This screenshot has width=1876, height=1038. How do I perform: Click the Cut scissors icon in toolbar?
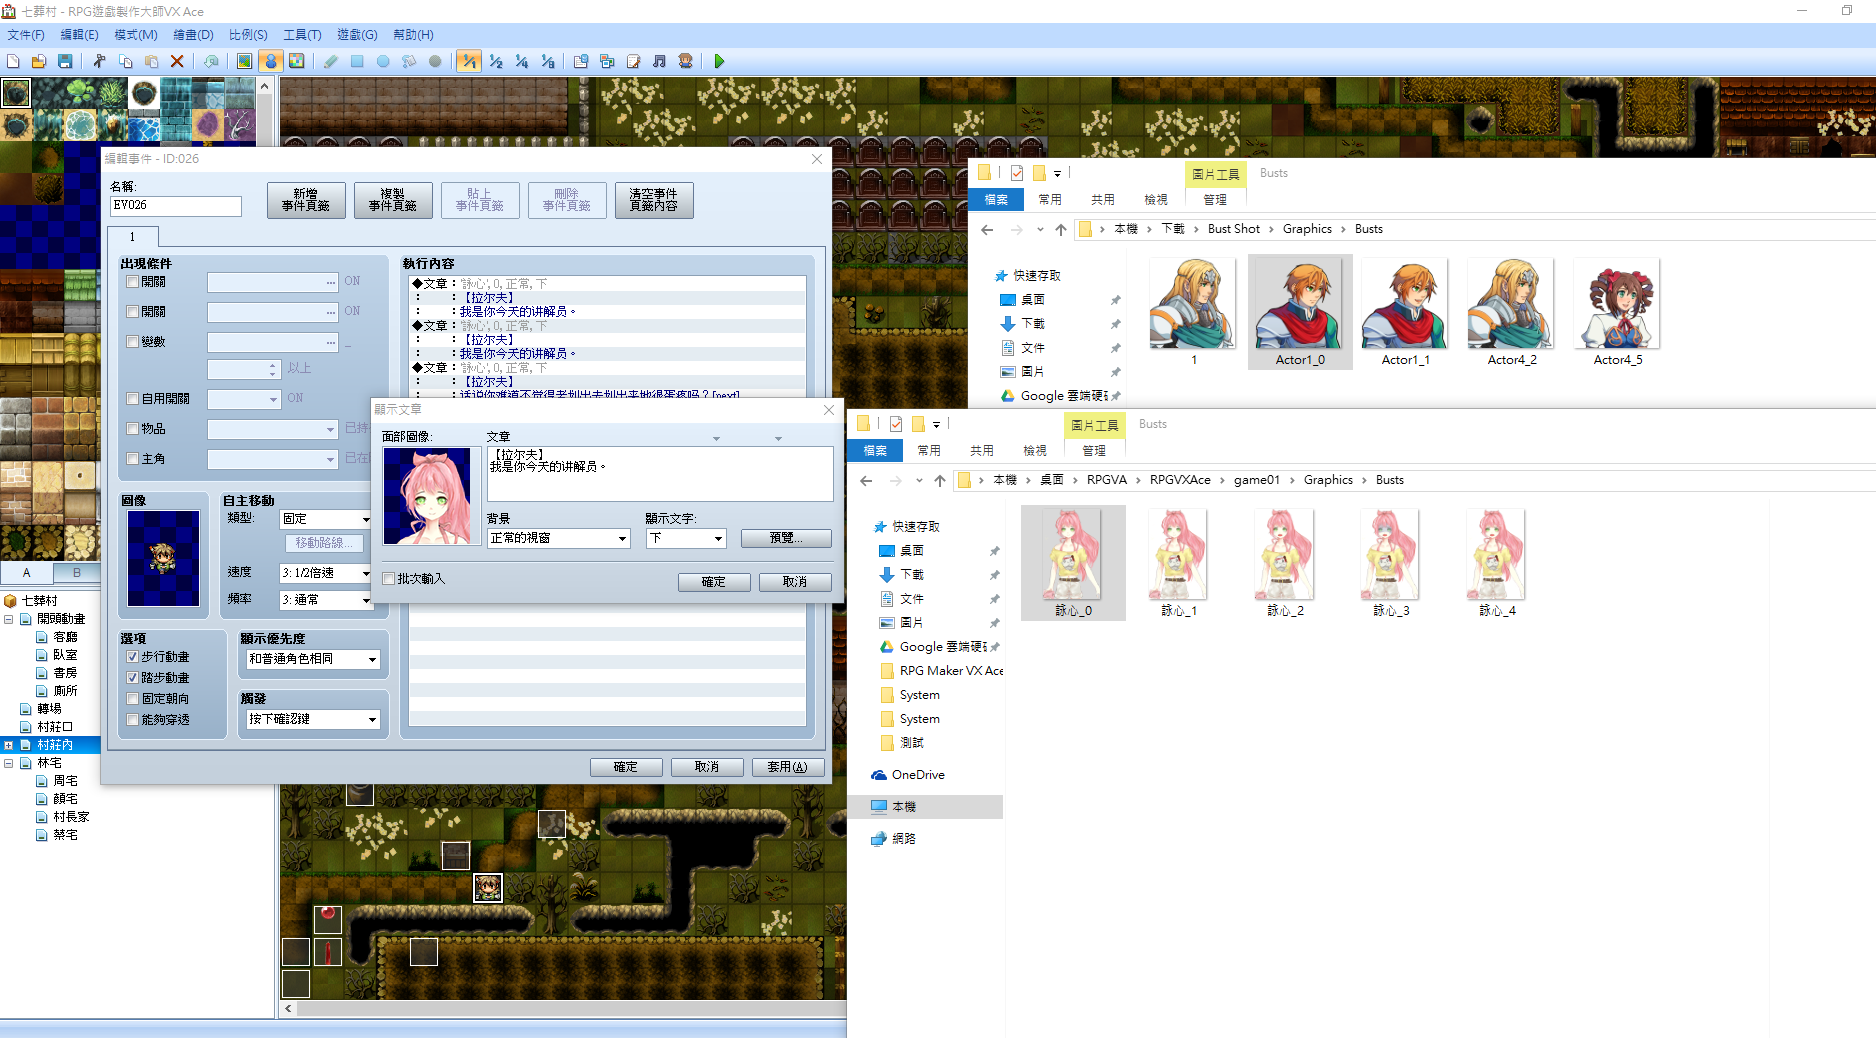99,61
